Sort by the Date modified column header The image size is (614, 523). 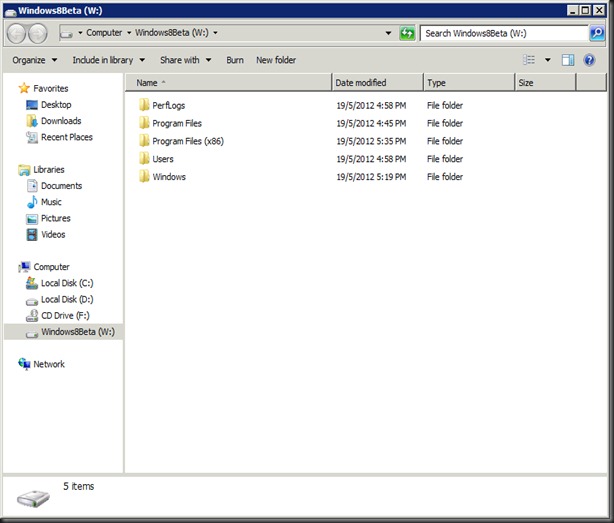378,83
